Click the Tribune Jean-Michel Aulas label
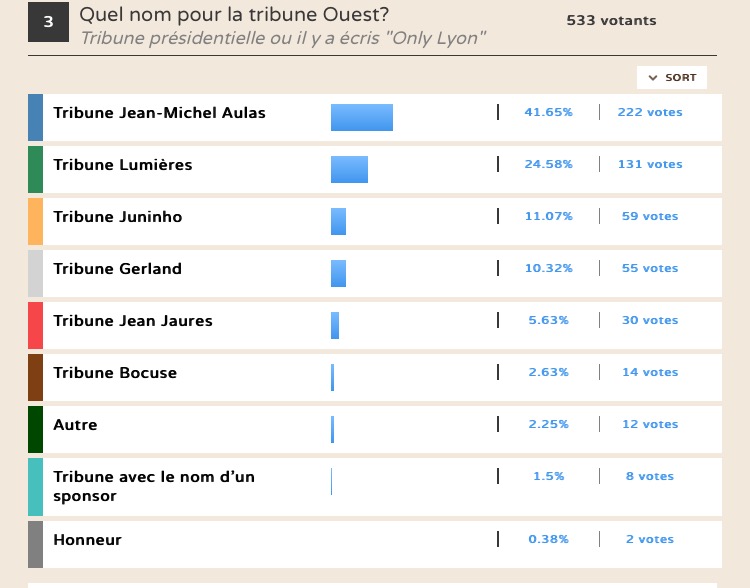750x588 pixels. [159, 113]
